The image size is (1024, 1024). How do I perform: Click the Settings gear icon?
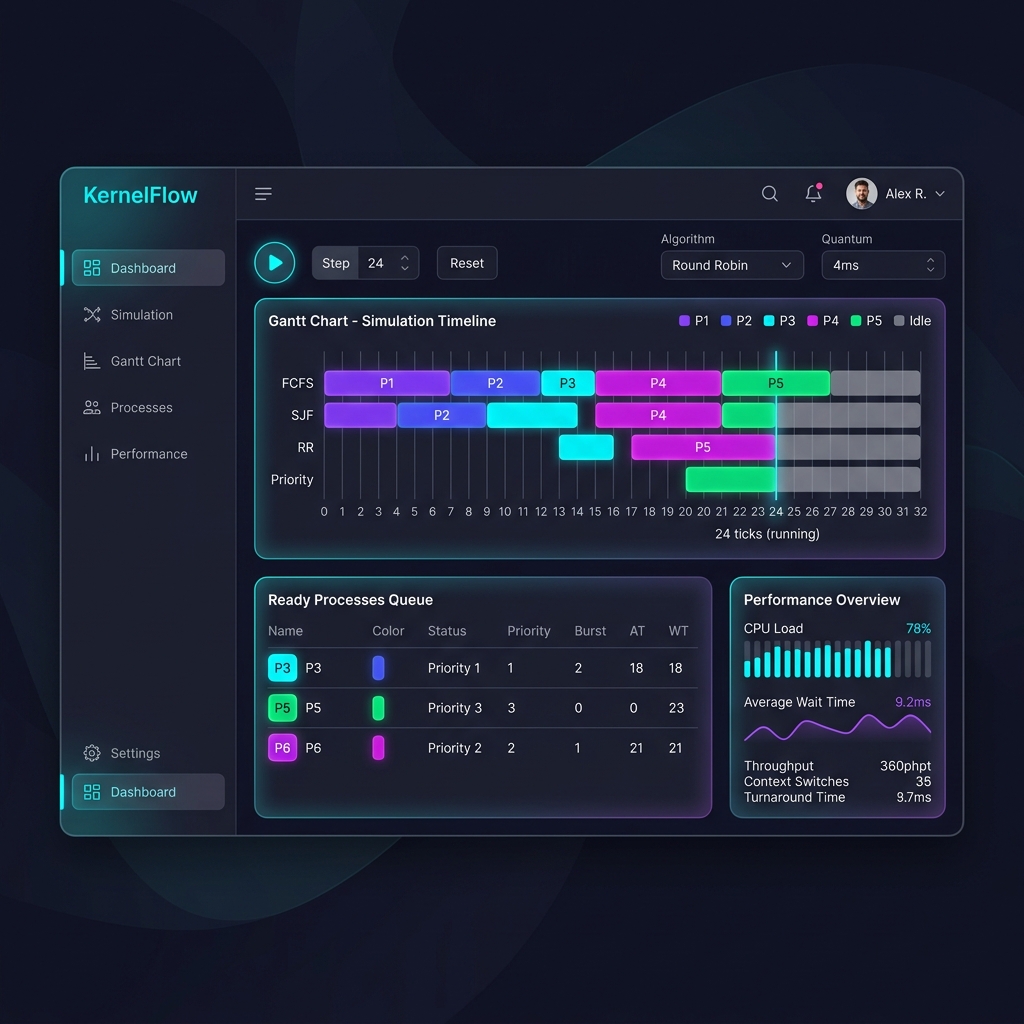pos(92,753)
